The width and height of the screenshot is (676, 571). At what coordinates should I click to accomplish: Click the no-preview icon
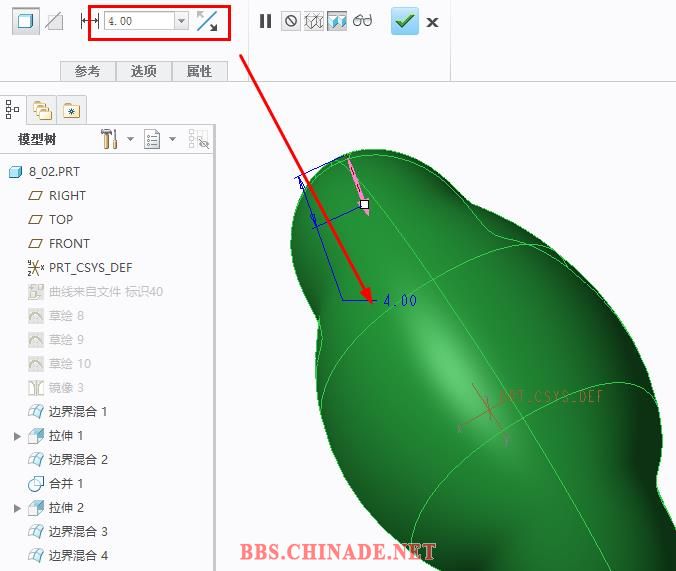(x=290, y=21)
